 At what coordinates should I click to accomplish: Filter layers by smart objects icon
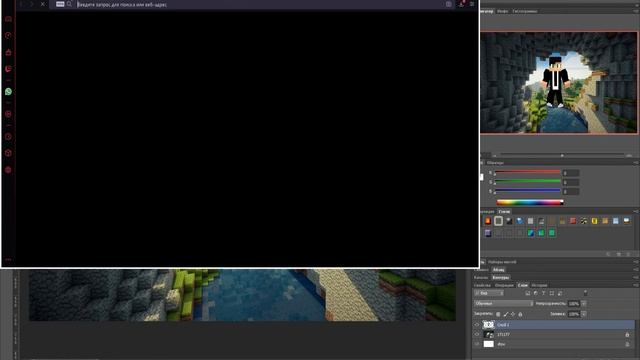point(560,293)
